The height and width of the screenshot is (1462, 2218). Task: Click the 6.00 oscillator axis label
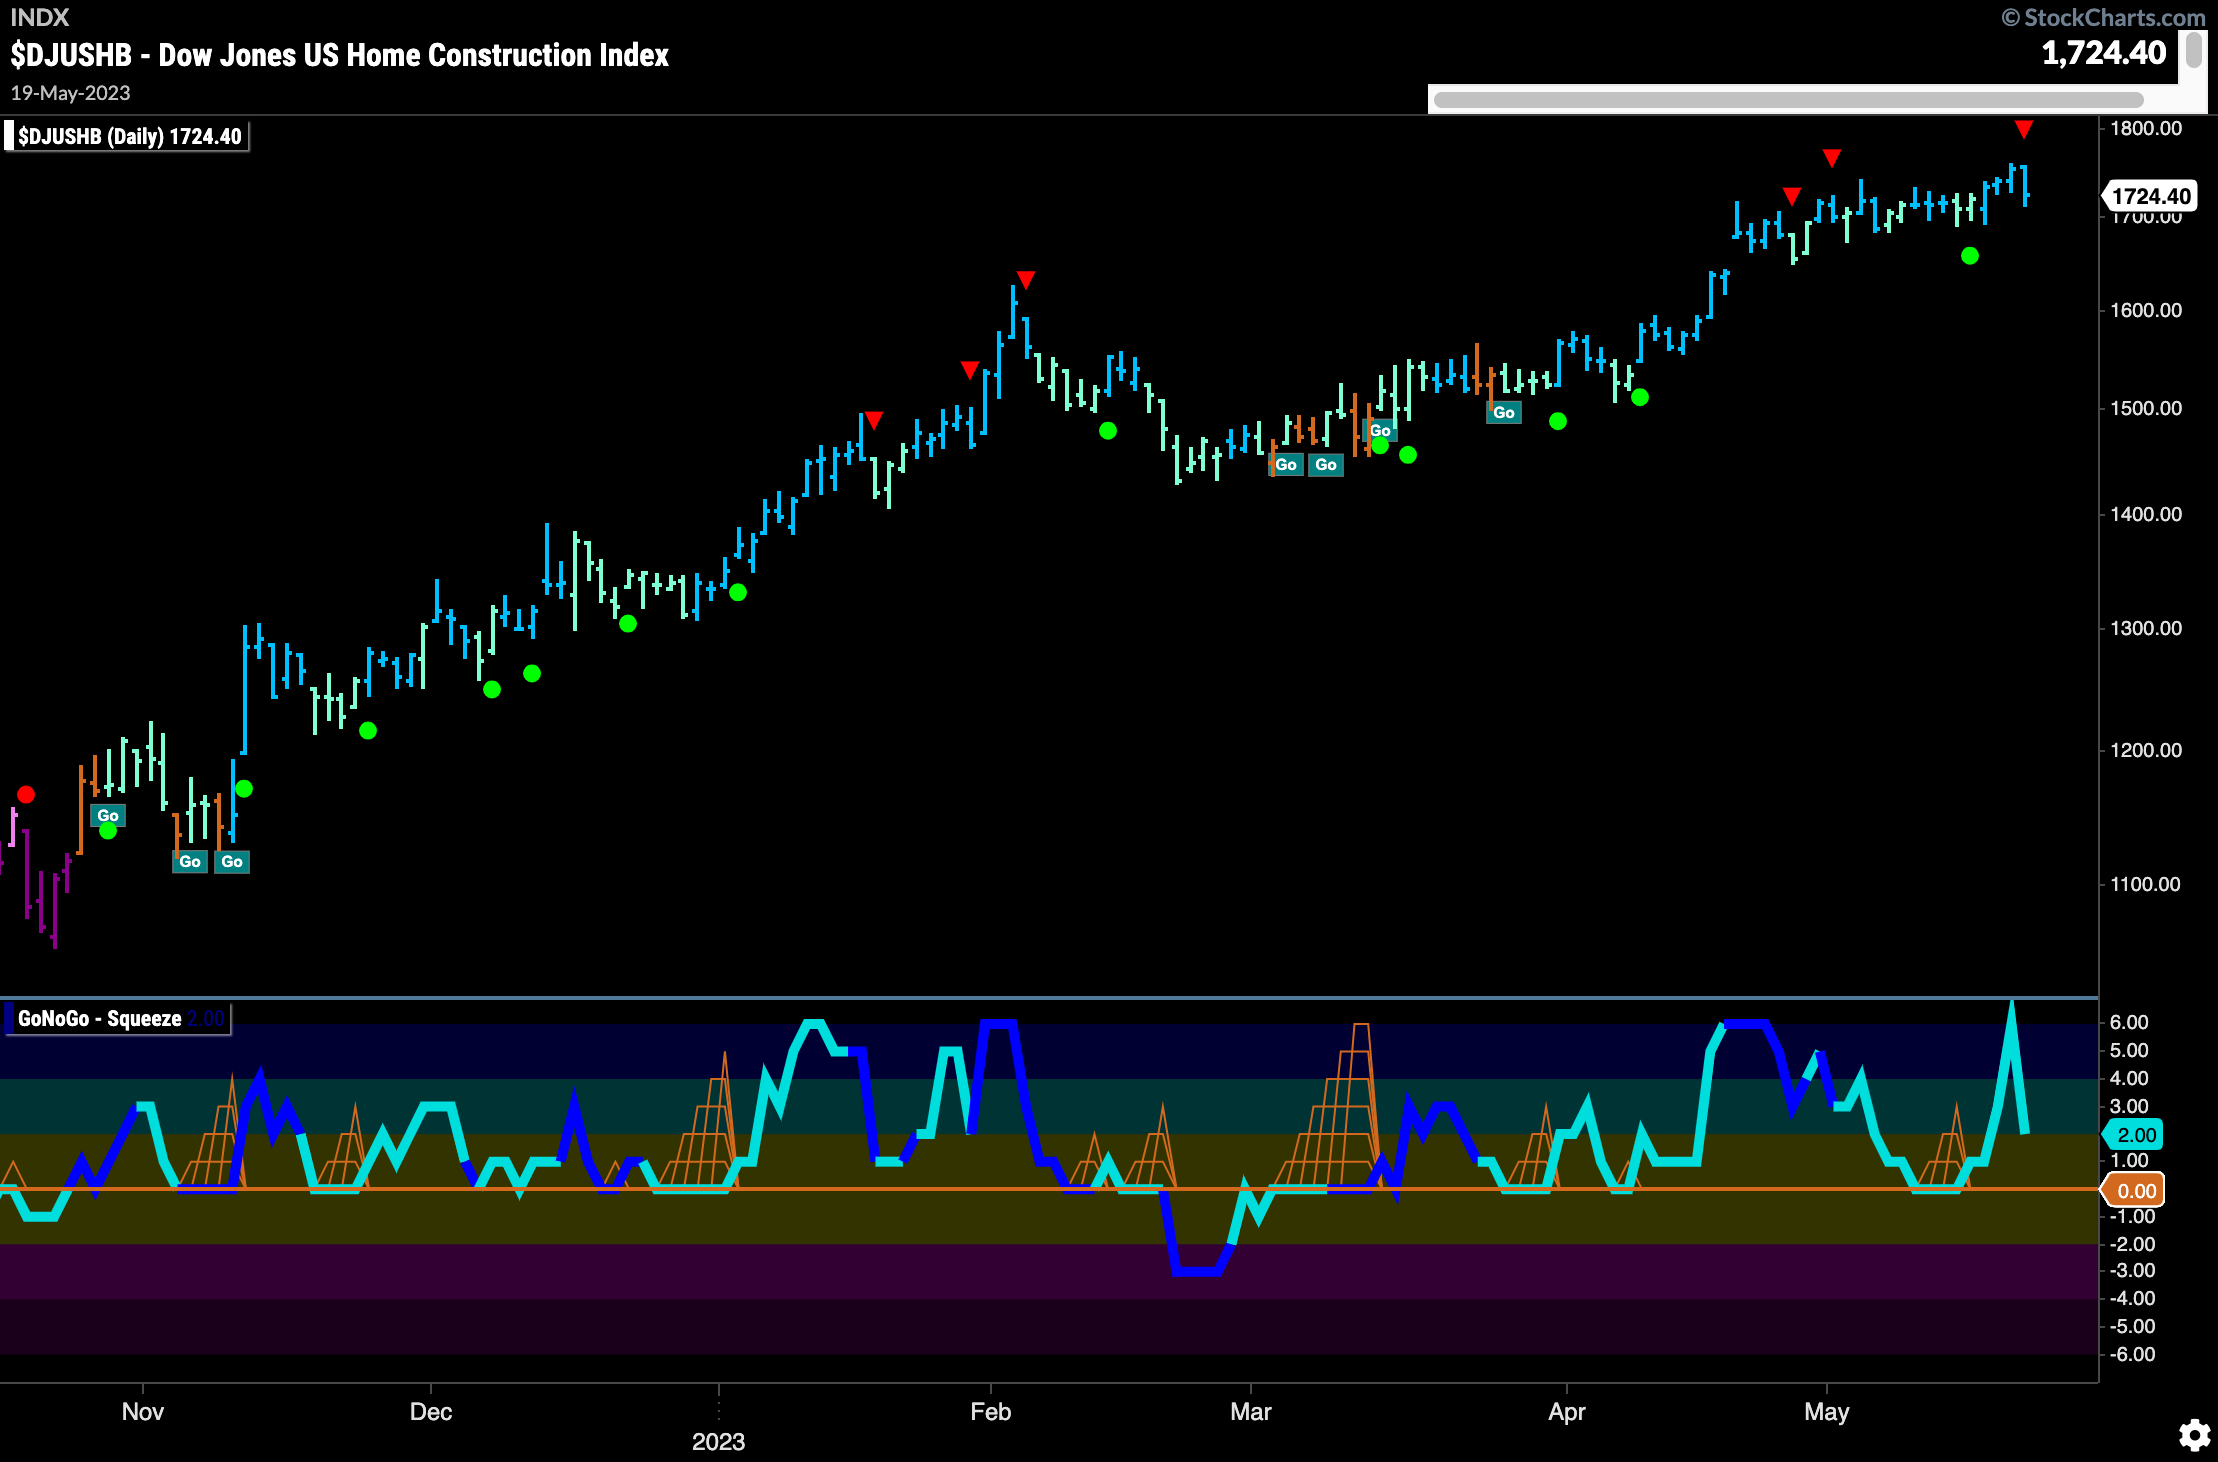pyautogui.click(x=2129, y=1022)
